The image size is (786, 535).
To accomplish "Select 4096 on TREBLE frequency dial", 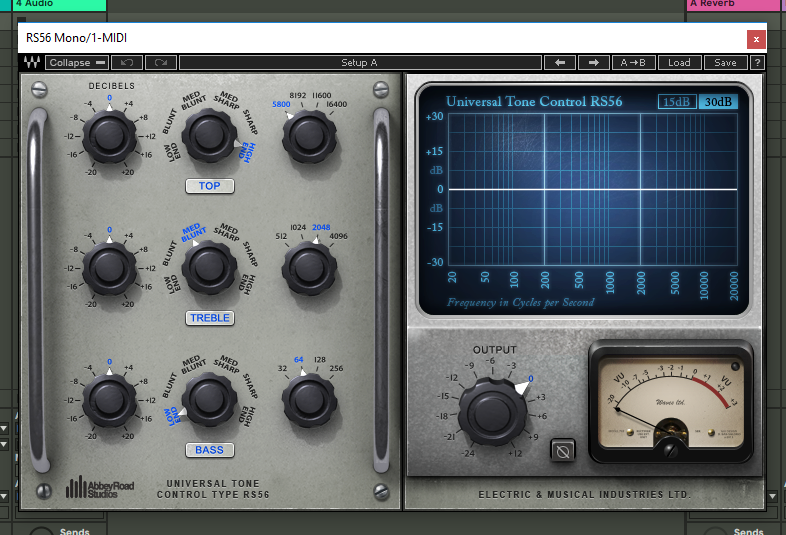I will click(x=338, y=236).
